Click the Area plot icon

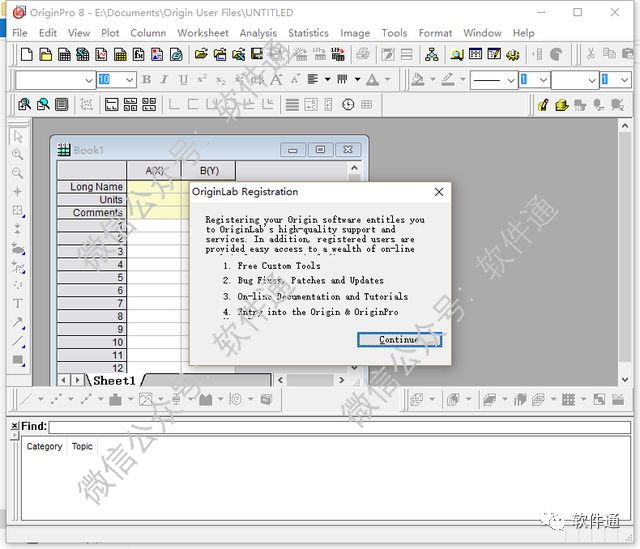206,399
